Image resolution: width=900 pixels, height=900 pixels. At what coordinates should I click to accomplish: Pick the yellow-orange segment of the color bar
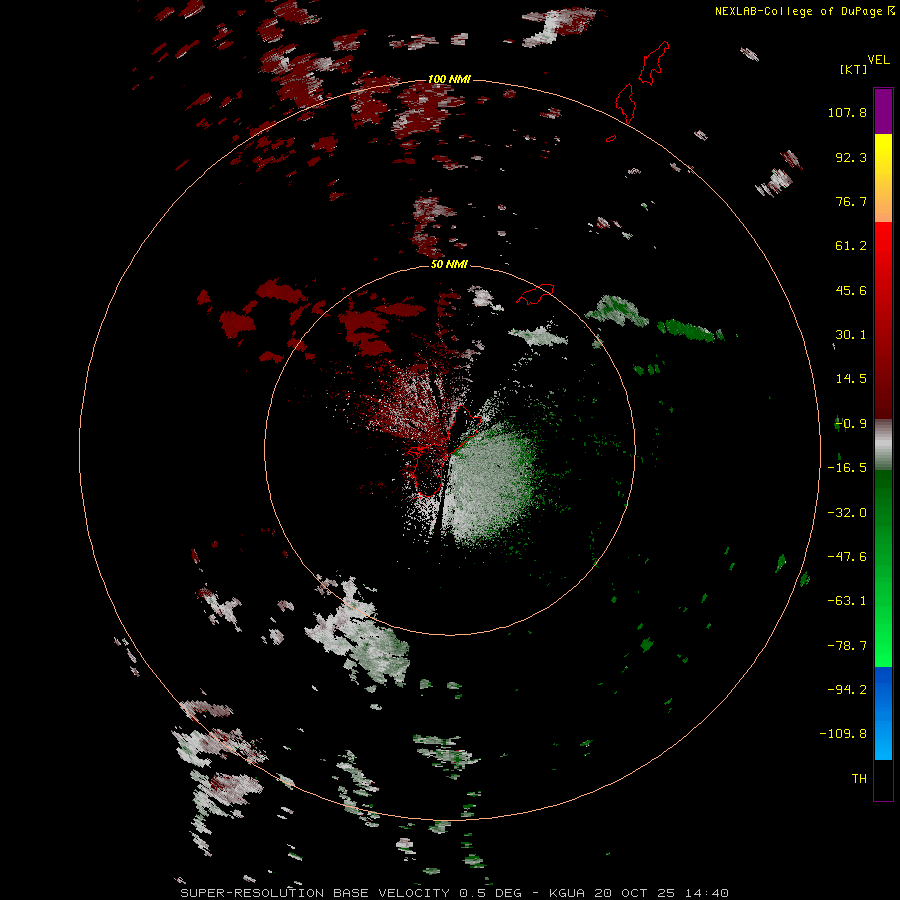tap(883, 178)
